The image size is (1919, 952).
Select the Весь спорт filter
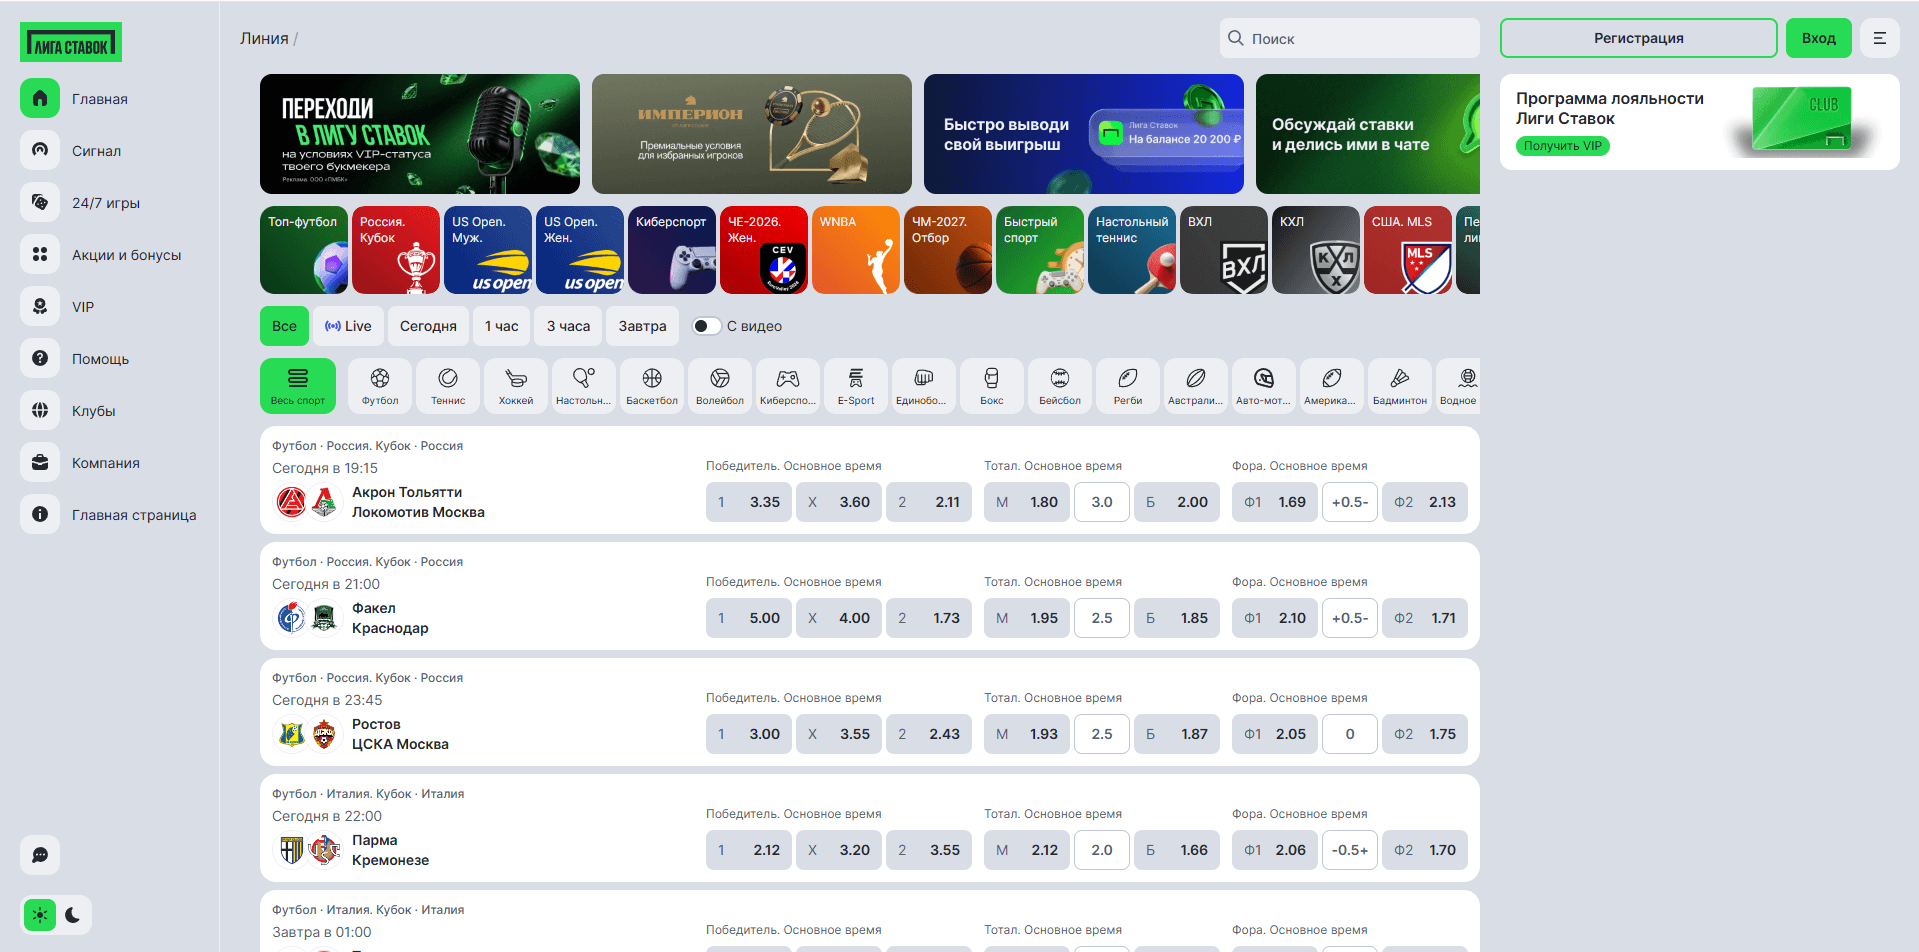(x=298, y=385)
